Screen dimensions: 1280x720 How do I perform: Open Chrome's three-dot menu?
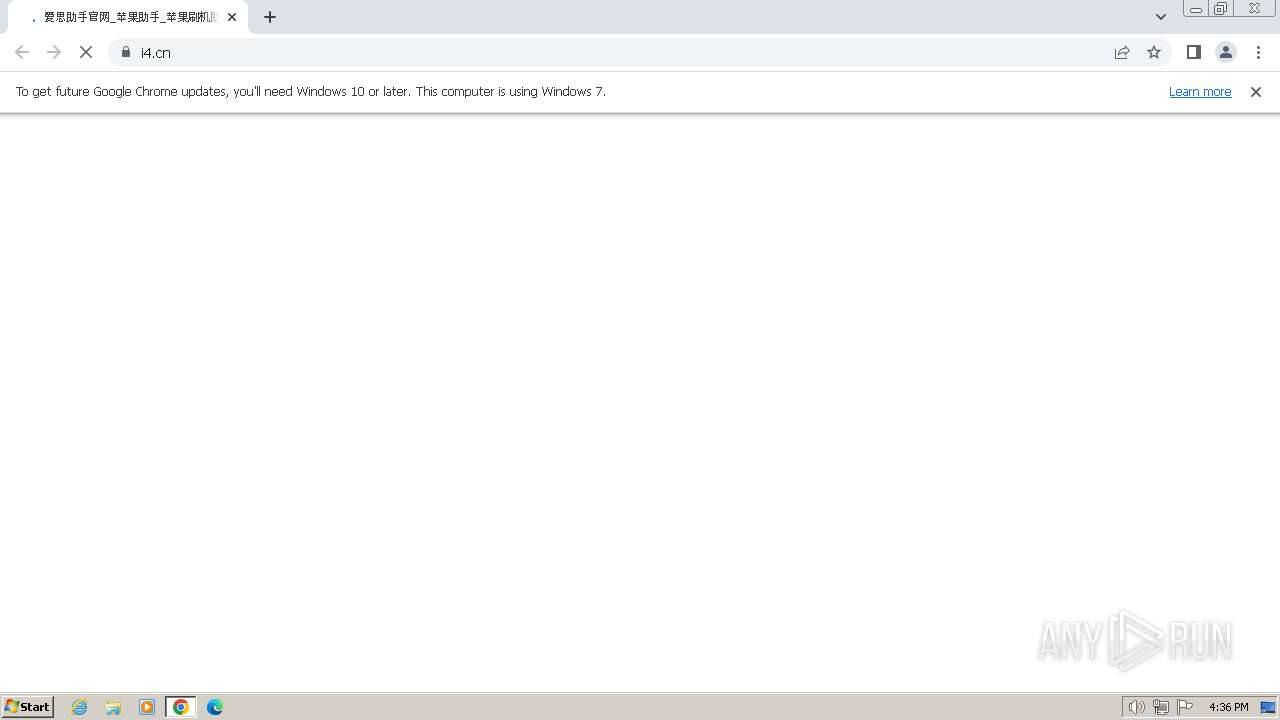pos(1258,52)
